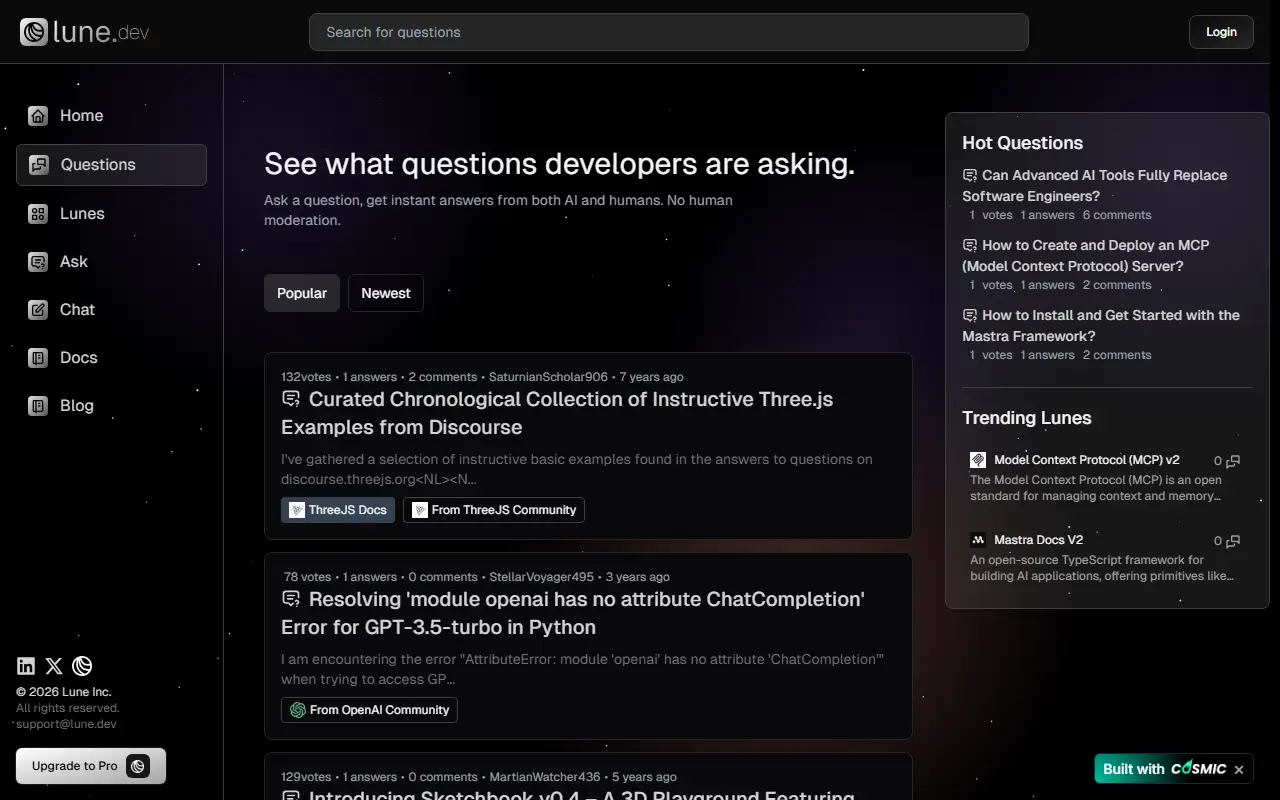The image size is (1280, 800).
Task: Open the LinkedIn social icon
Action: [x=26, y=666]
